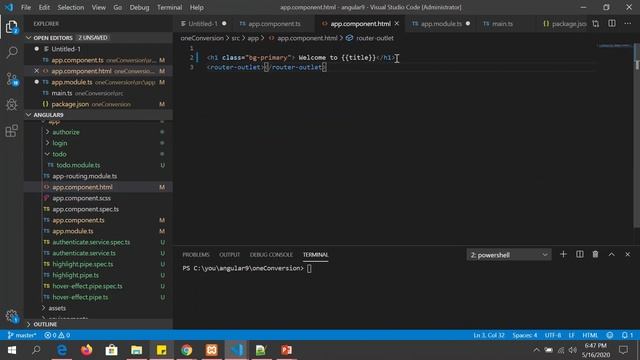This screenshot has width=640, height=360.
Task: Switch to the Output panel tab
Action: (x=229, y=255)
